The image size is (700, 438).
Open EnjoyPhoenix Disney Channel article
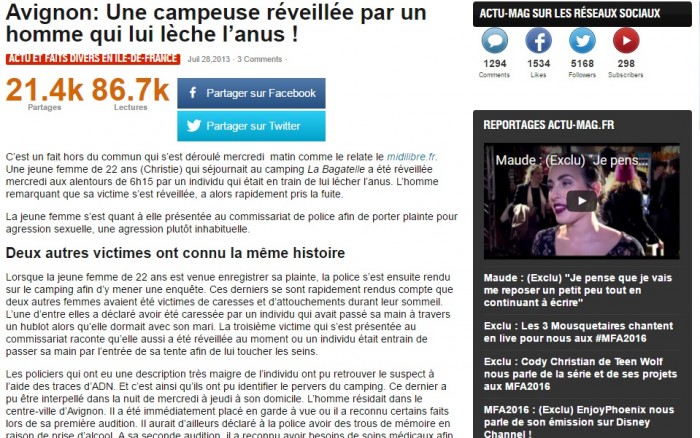tap(579, 421)
